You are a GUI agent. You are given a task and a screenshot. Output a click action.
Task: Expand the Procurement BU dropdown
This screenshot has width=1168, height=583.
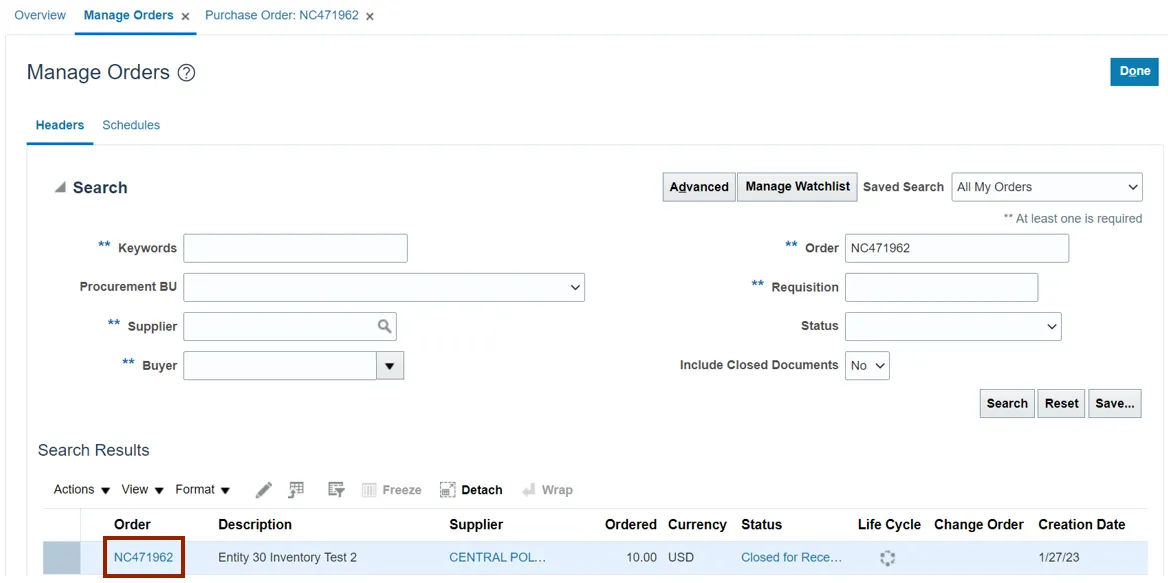pyautogui.click(x=575, y=288)
